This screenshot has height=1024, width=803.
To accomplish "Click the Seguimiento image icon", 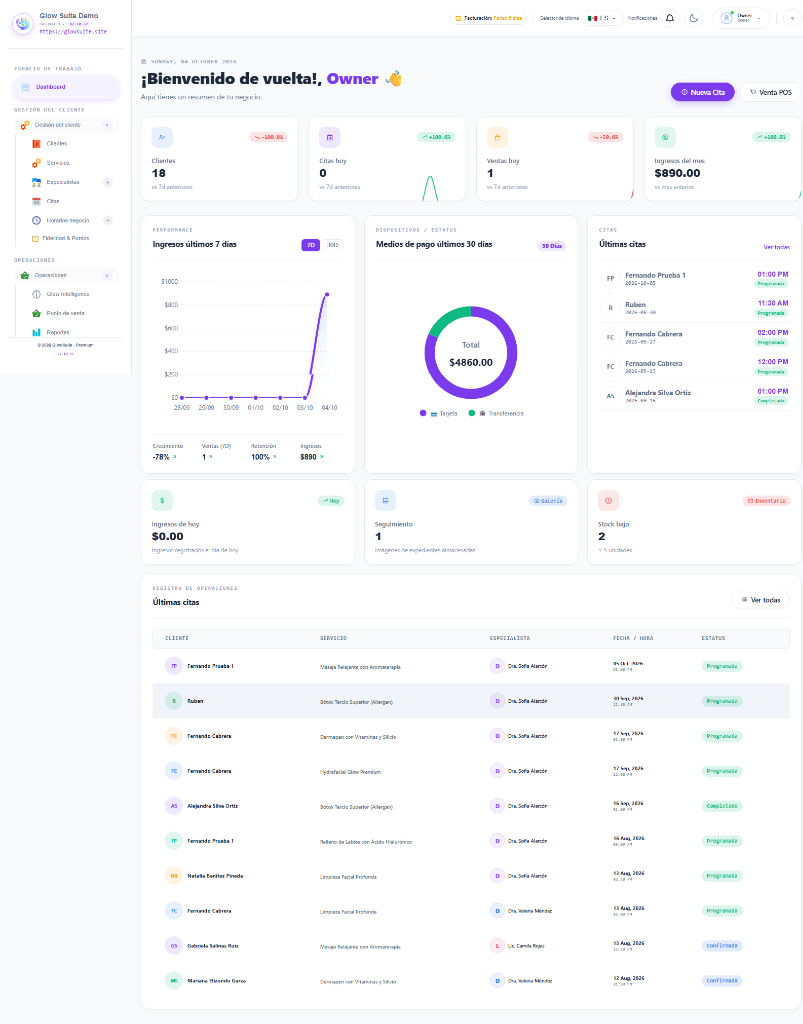I will click(385, 500).
